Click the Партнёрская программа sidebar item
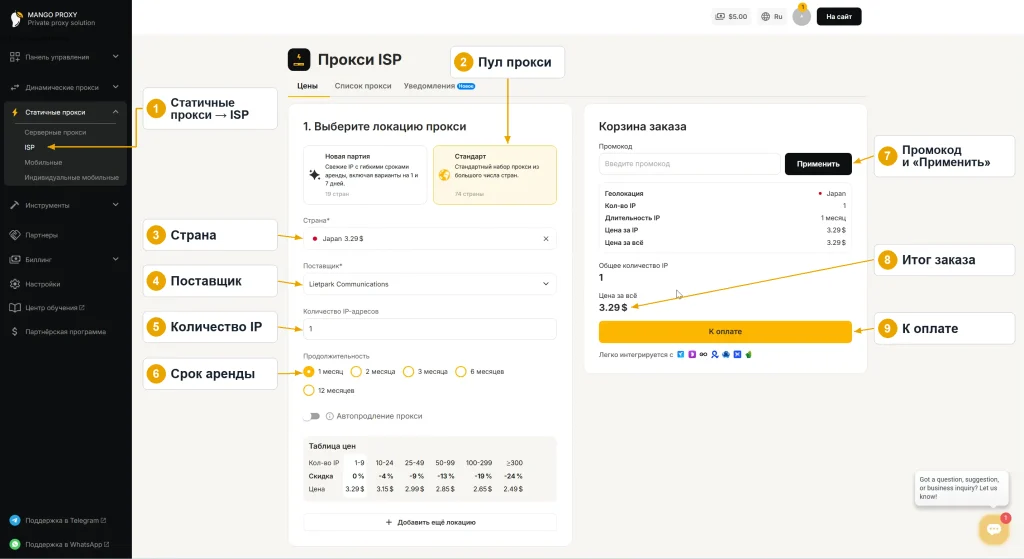Image resolution: width=1024 pixels, height=559 pixels. [65, 332]
